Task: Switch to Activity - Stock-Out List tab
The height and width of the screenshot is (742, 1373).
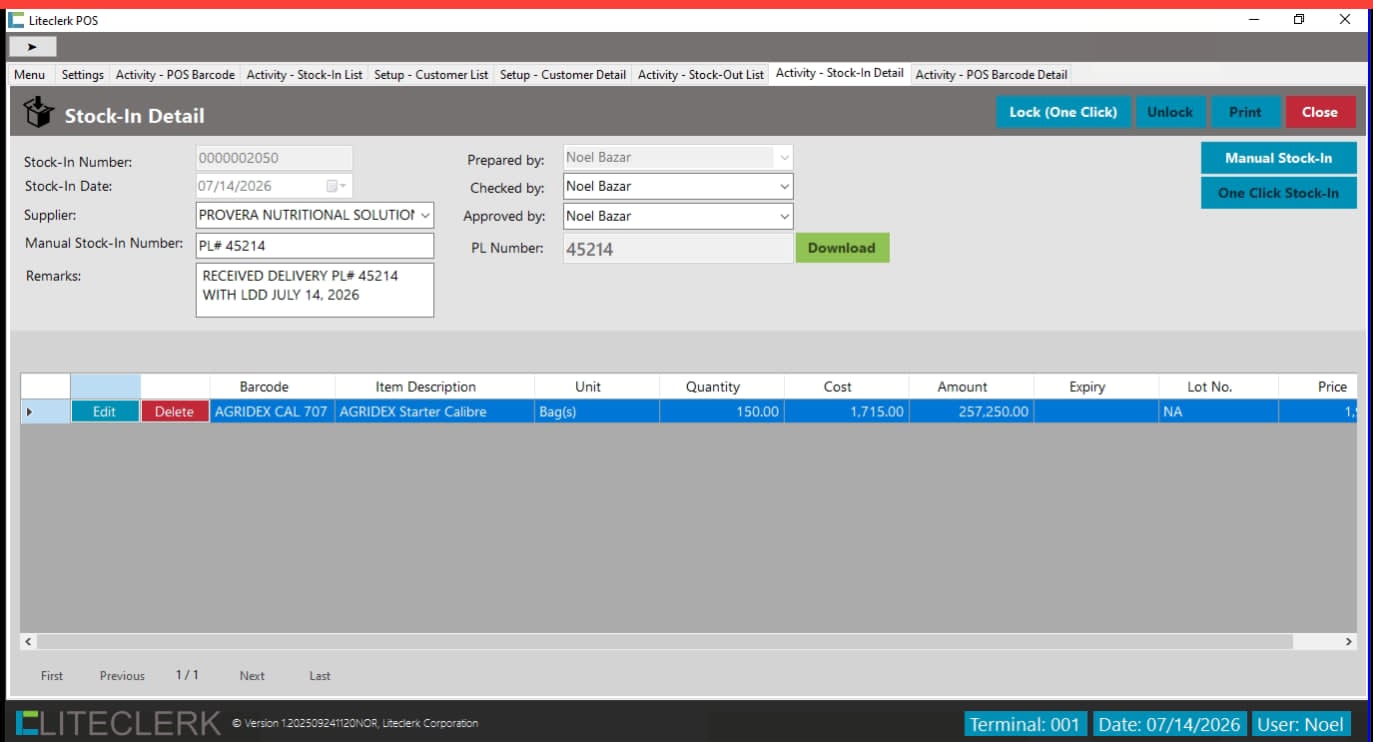Action: [x=701, y=75]
